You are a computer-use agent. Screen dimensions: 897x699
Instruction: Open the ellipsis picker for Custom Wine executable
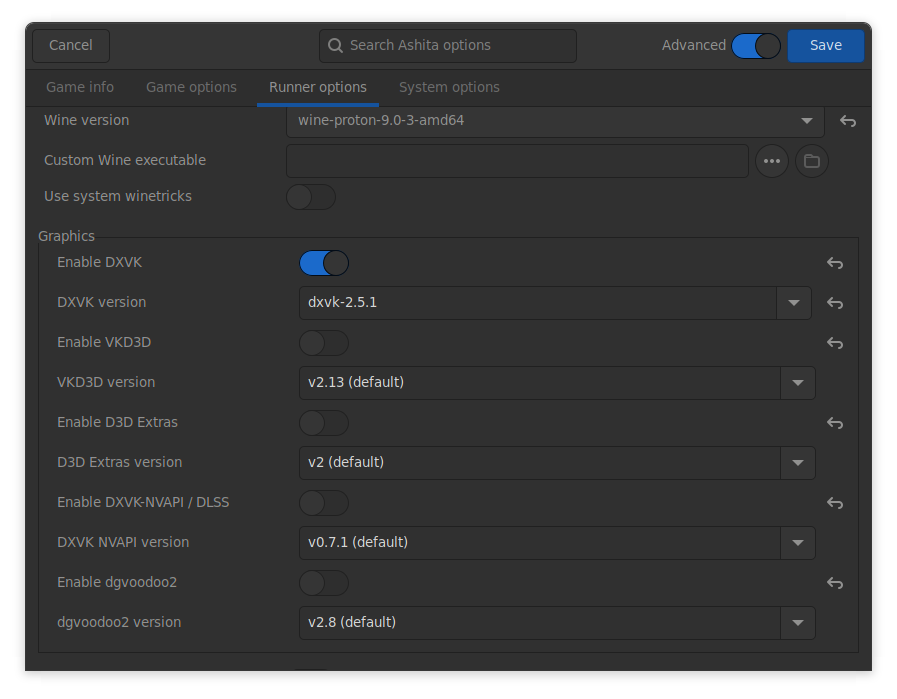771,161
